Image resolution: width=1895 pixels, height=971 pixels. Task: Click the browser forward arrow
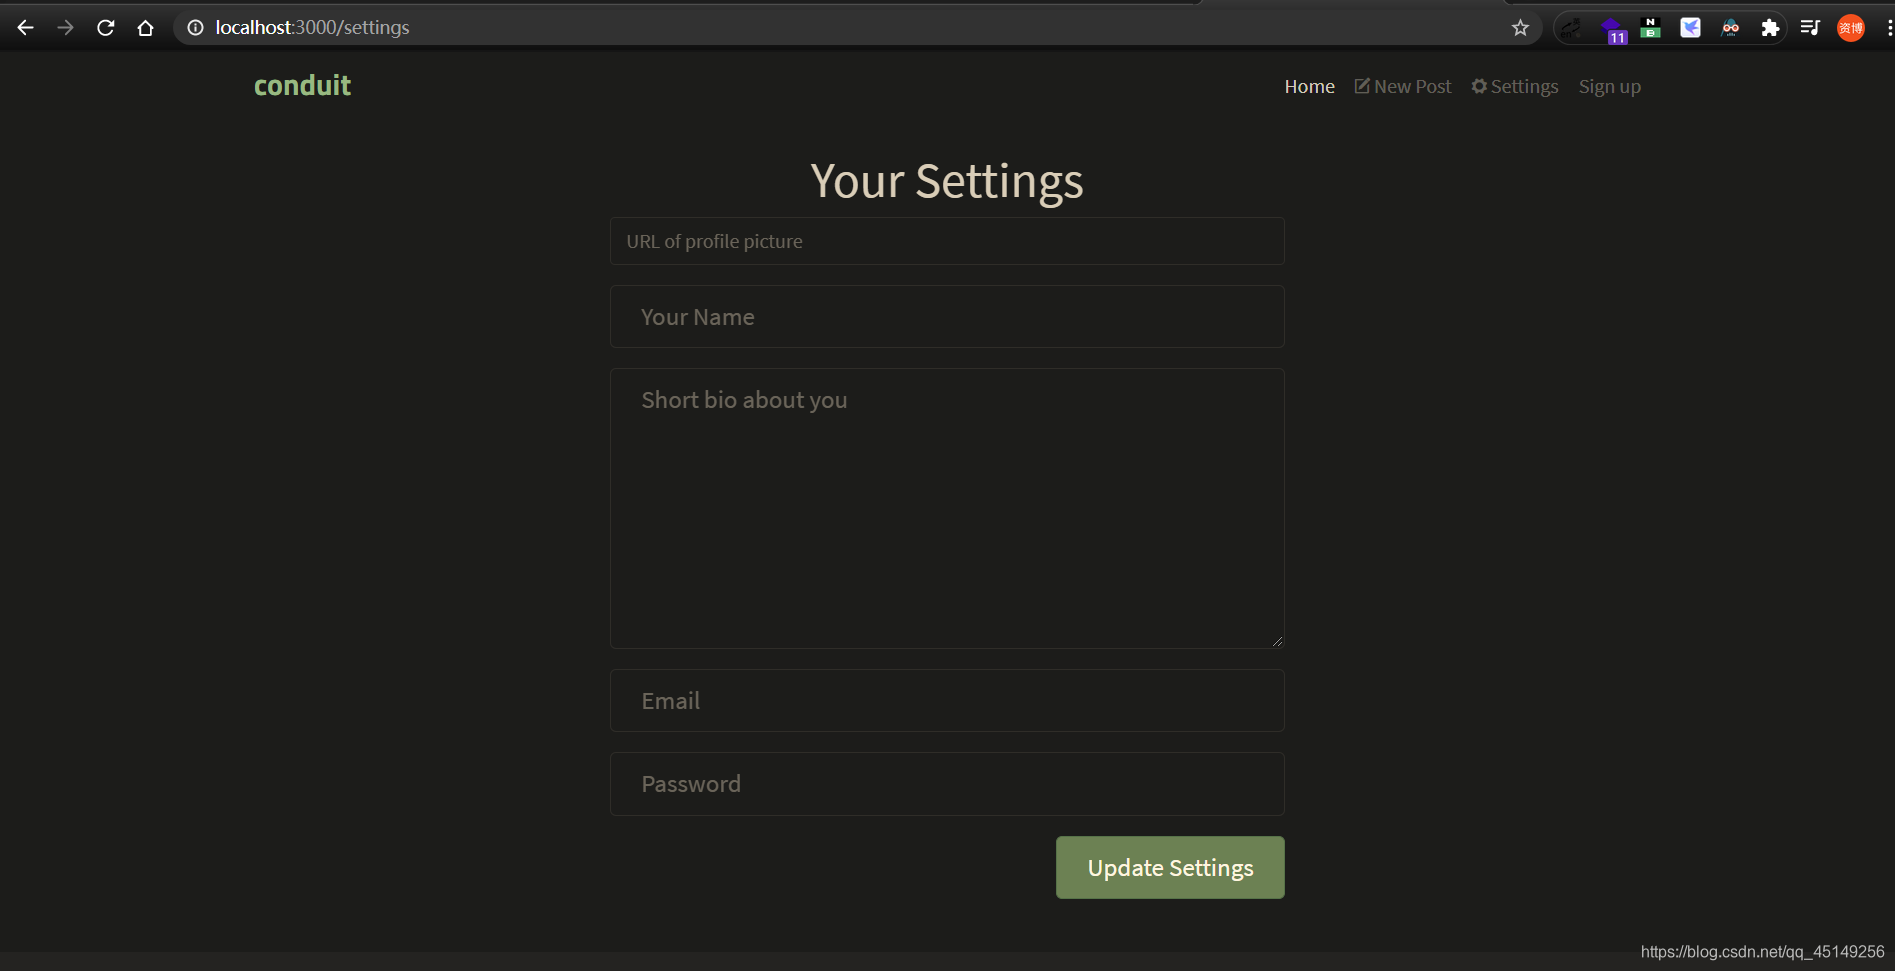66,28
